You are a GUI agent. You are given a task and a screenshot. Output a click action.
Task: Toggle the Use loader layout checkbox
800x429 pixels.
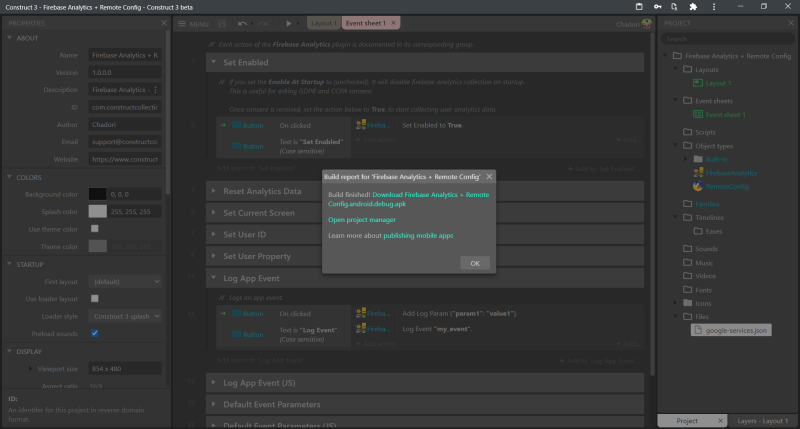94,298
